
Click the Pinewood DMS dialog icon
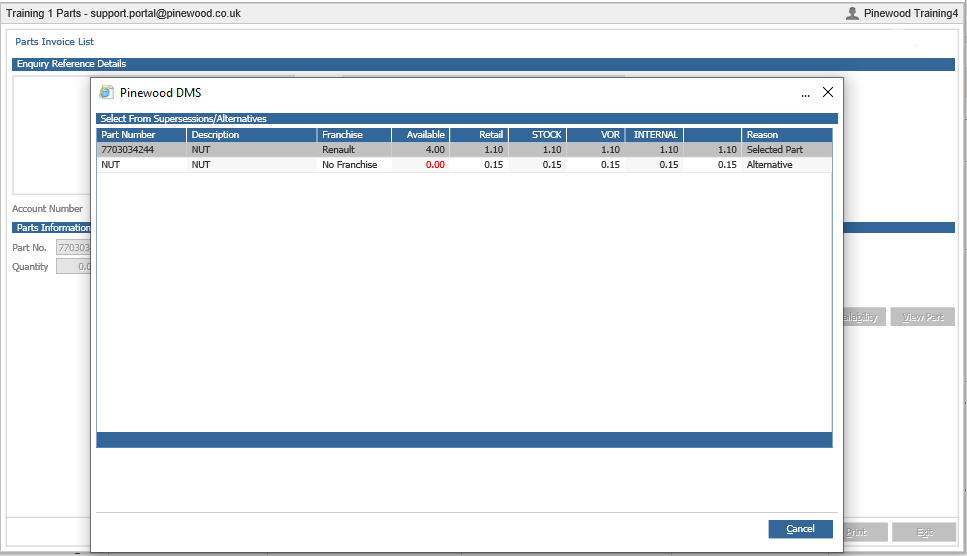[x=107, y=92]
